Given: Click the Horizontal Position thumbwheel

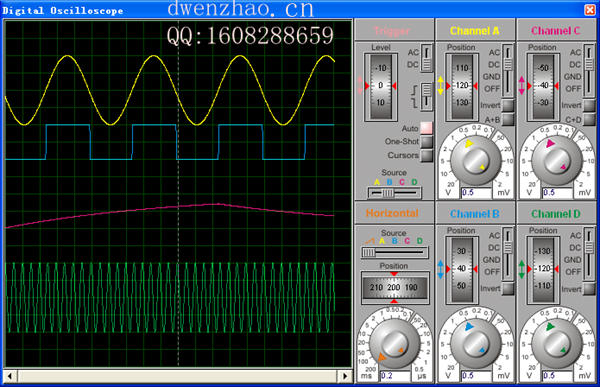Looking at the screenshot, I should coord(394,287).
